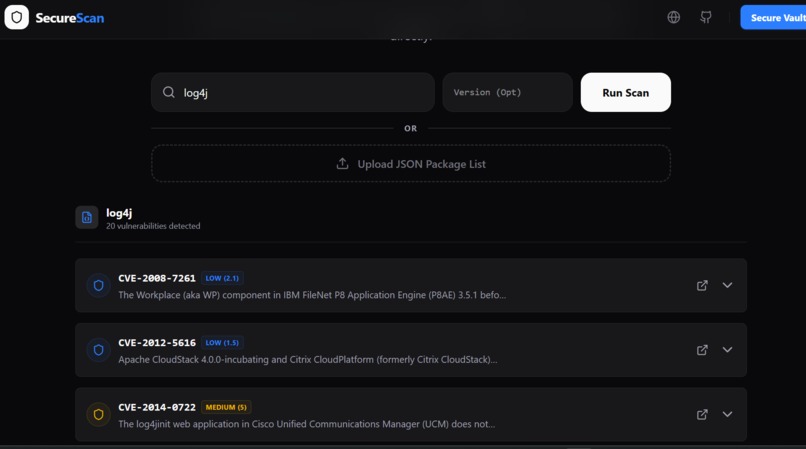
Task: Click the log4j package file icon
Action: (x=87, y=218)
